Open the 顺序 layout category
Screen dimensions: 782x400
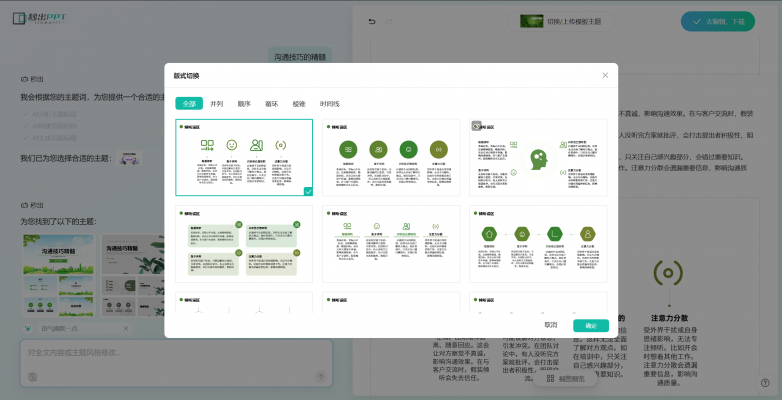point(244,103)
